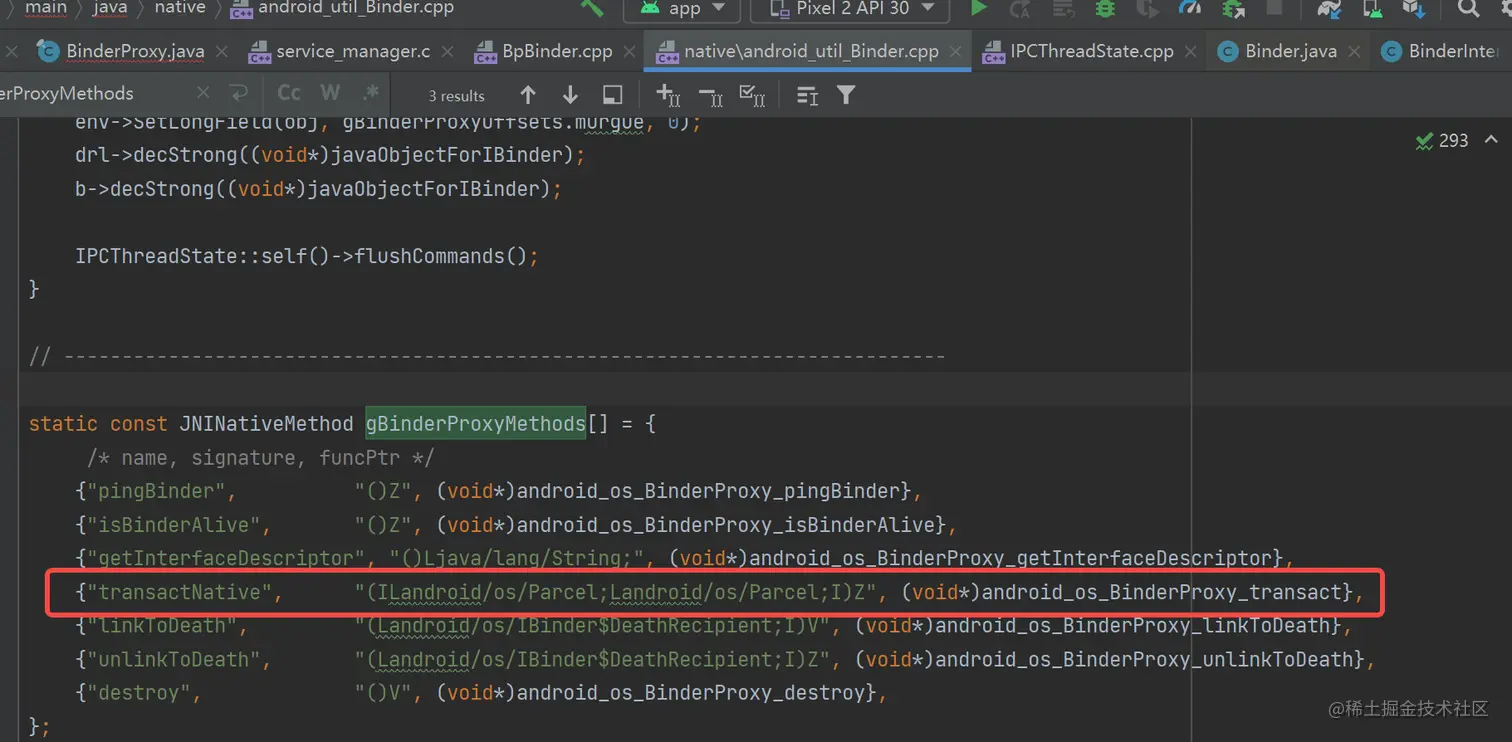This screenshot has height=742, width=1512.
Task: Click the "transactNative" string in code
Action: click(x=180, y=592)
